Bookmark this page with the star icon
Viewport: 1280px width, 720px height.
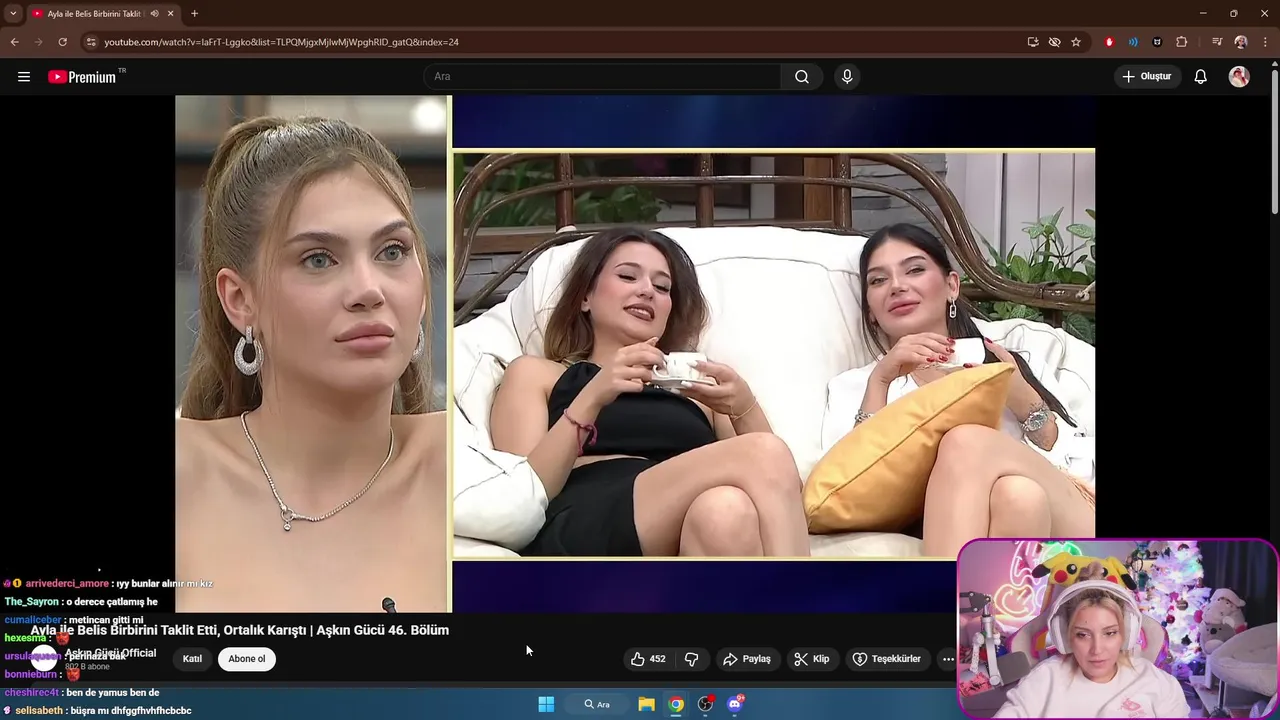point(1076,42)
